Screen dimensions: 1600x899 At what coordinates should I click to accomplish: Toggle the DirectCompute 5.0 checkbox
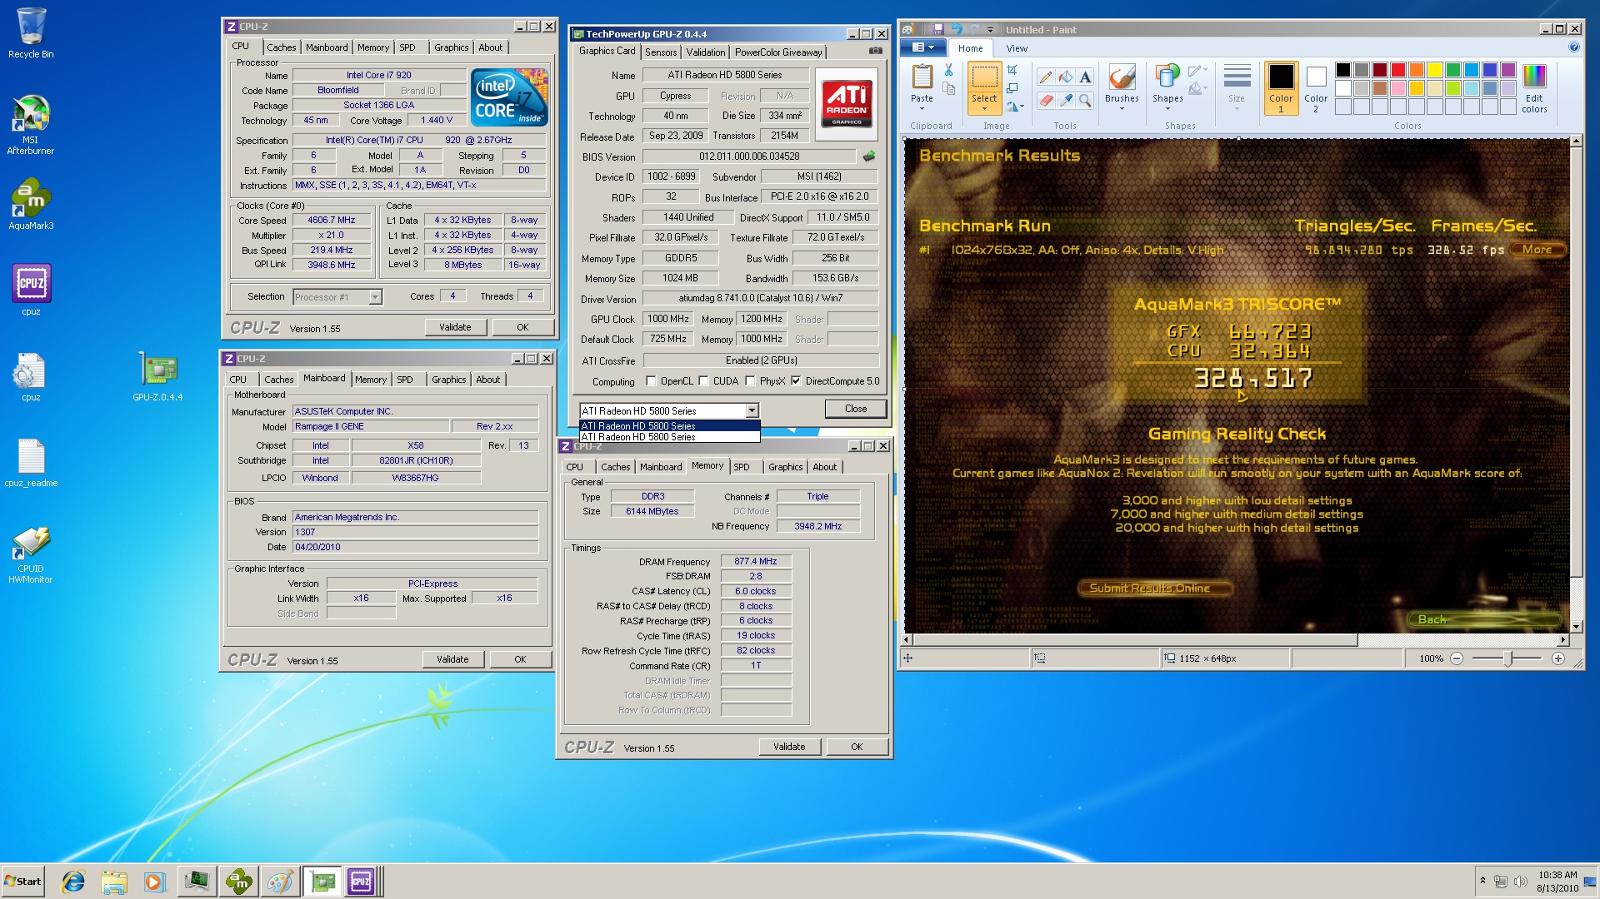pos(796,381)
